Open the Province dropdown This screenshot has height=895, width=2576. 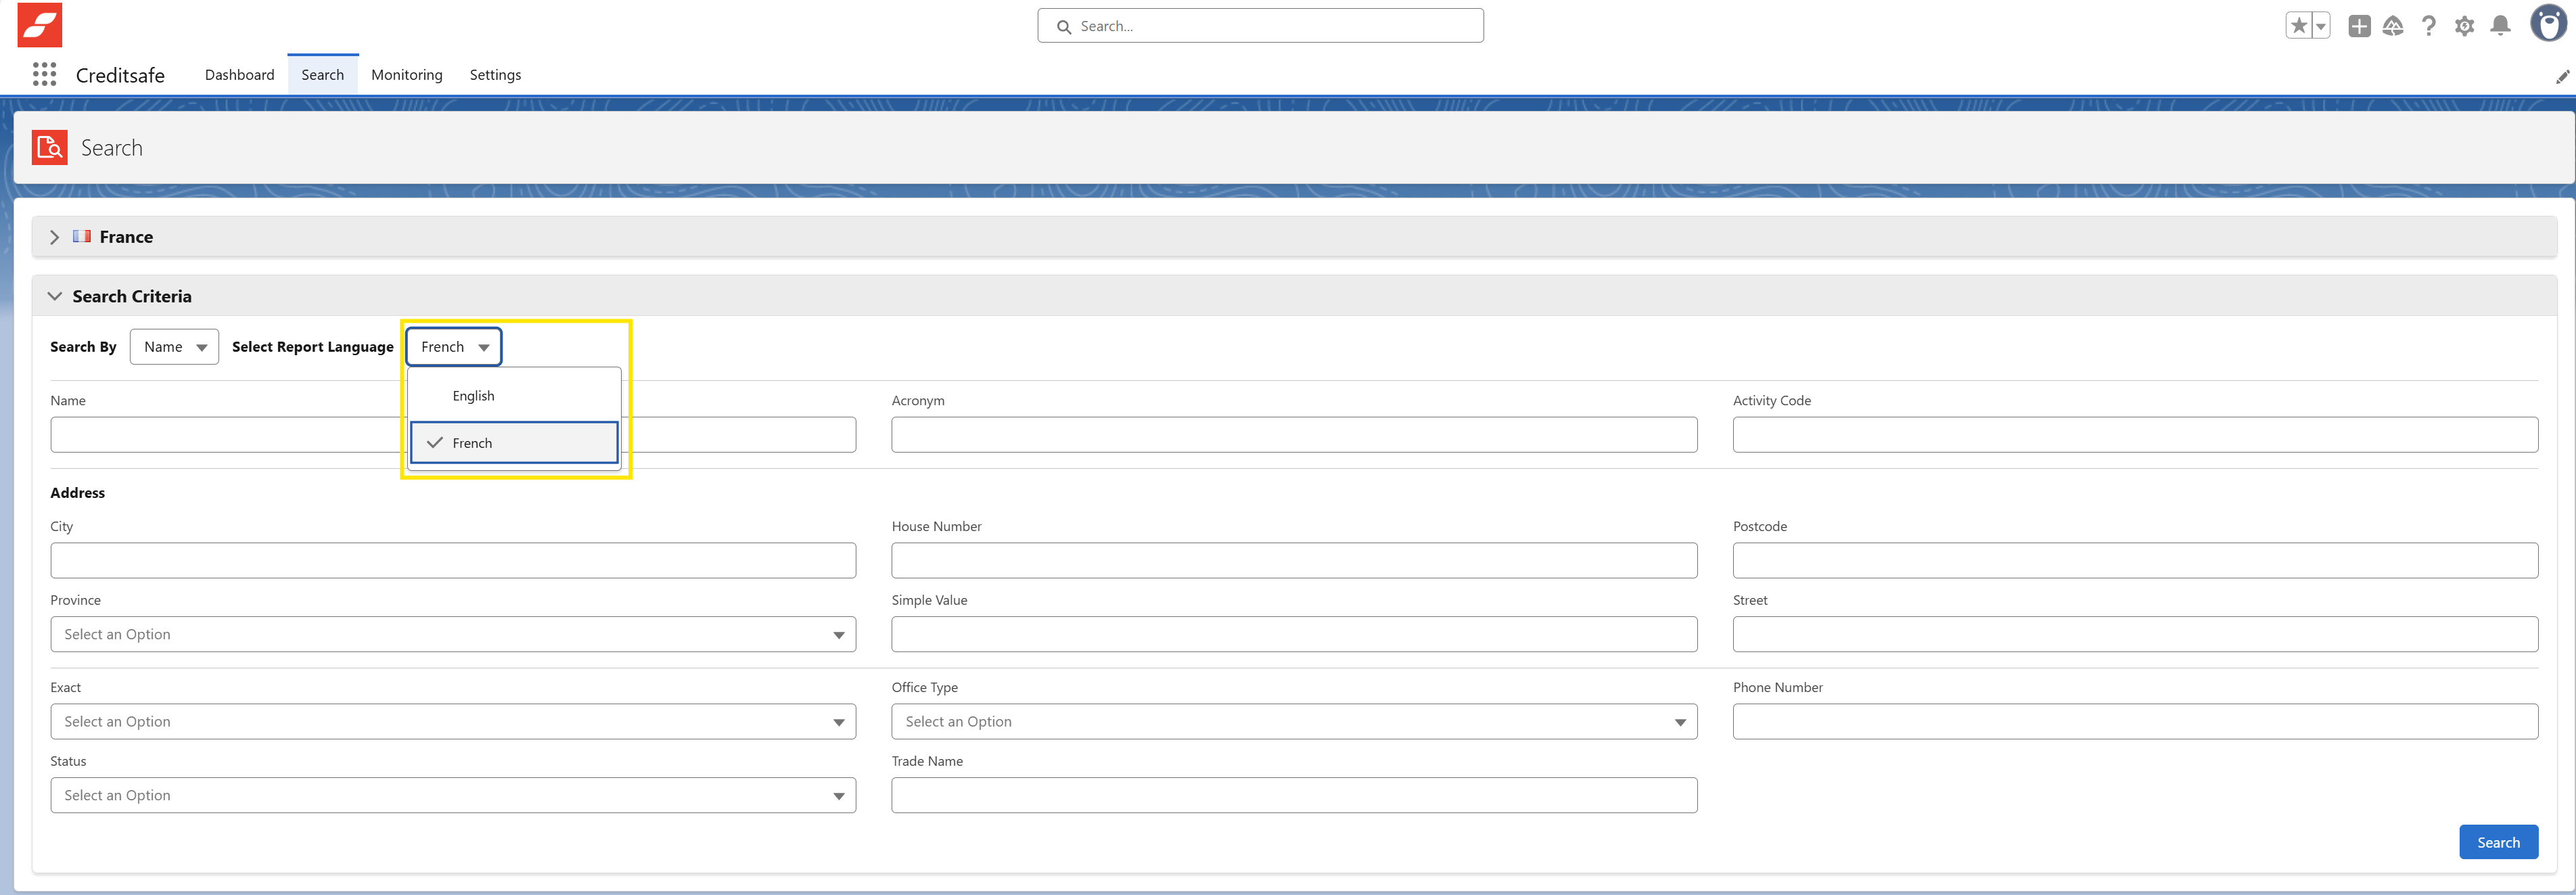[452, 634]
